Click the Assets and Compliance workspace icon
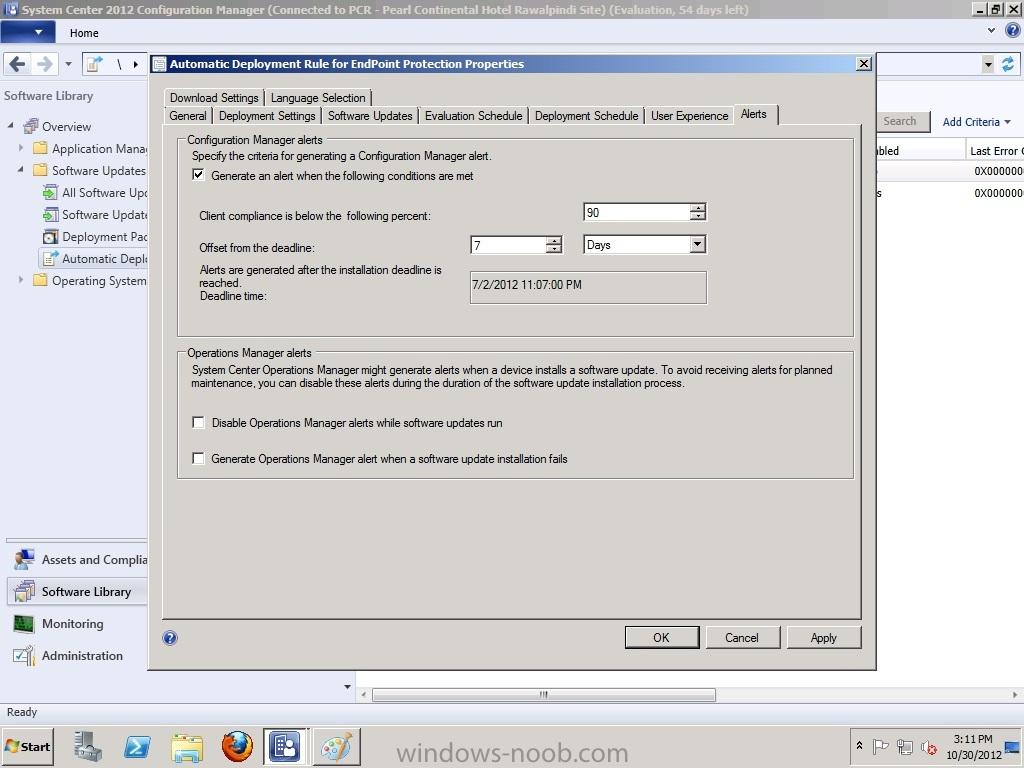The height and width of the screenshot is (768, 1024). [24, 560]
